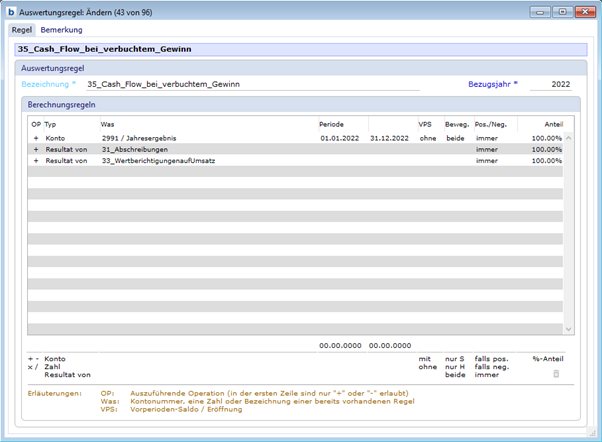The width and height of the screenshot is (602, 442).
Task: Click the trash delete icon below %-Anteil
Action: [556, 373]
